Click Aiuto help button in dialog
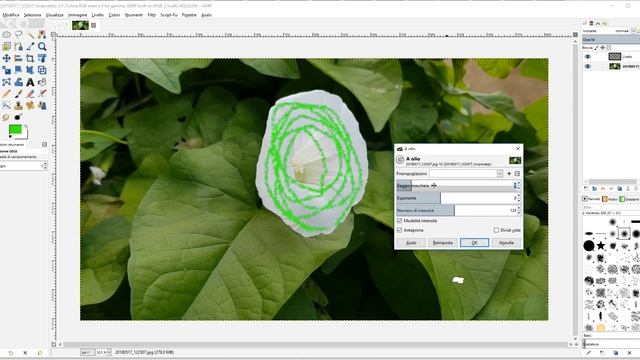 (x=411, y=243)
